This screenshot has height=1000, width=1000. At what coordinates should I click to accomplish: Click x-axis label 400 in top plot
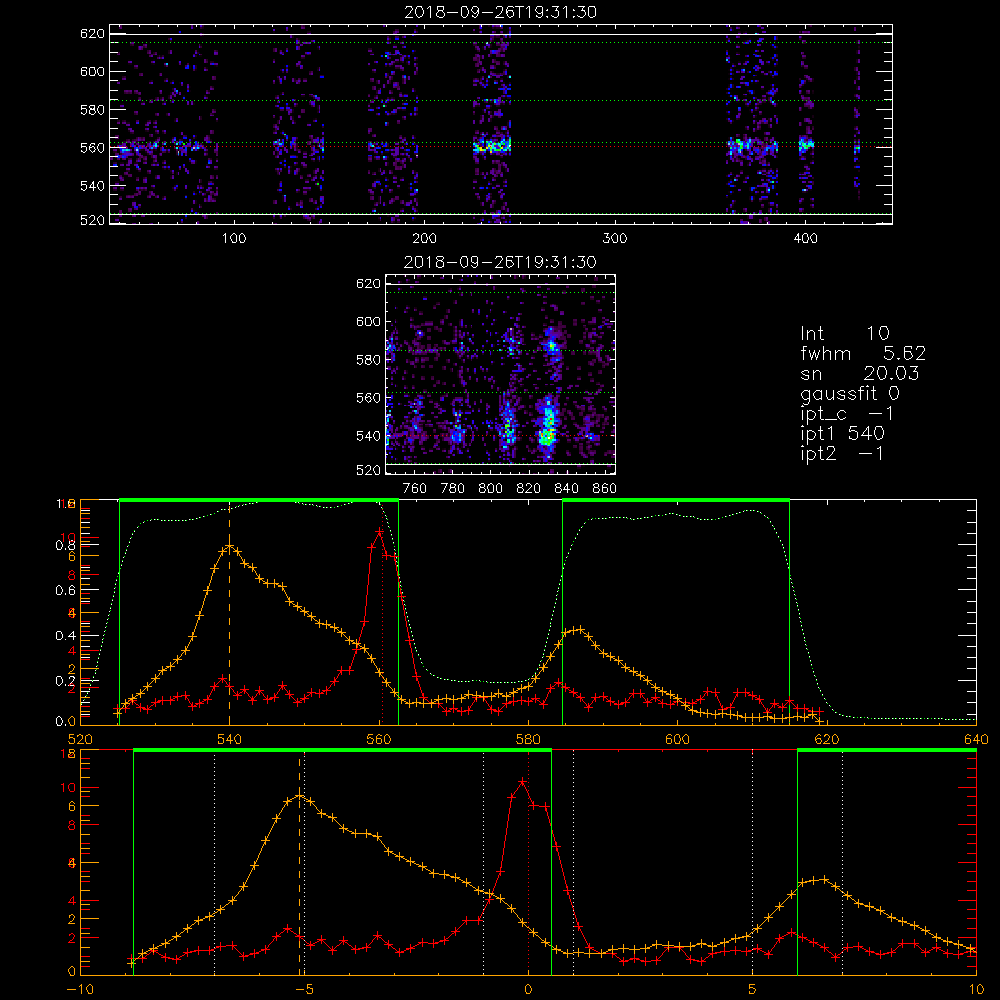coord(805,239)
